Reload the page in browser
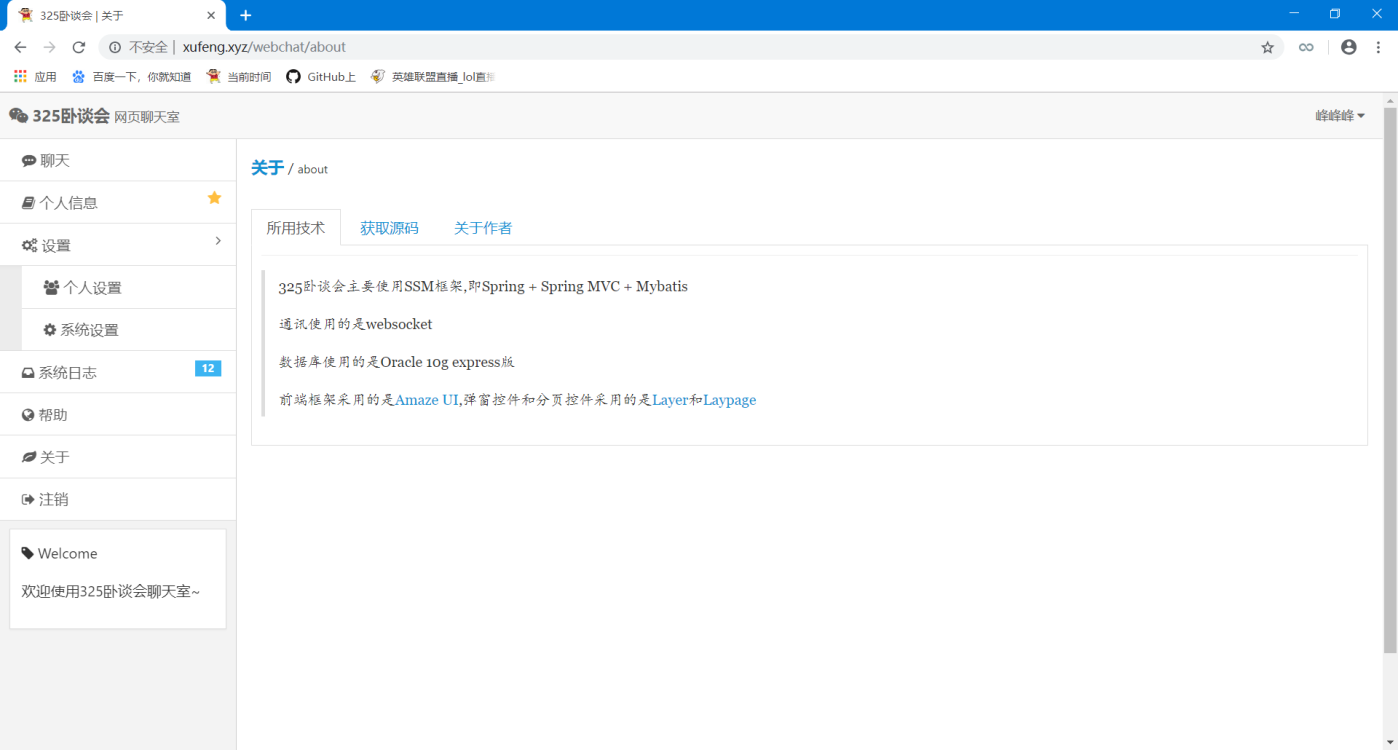This screenshot has width=1398, height=750. tap(79, 47)
